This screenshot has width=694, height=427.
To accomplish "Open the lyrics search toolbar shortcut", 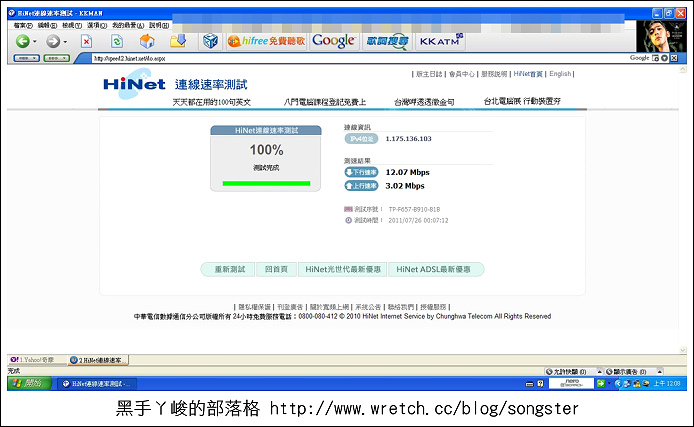I will click(x=387, y=41).
